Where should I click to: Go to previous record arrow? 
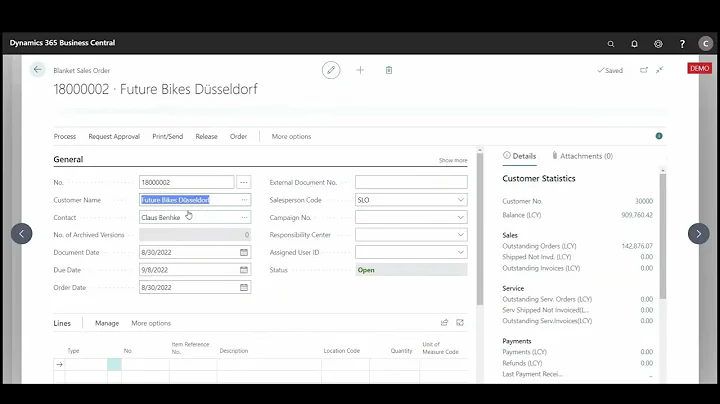[x=22, y=234]
